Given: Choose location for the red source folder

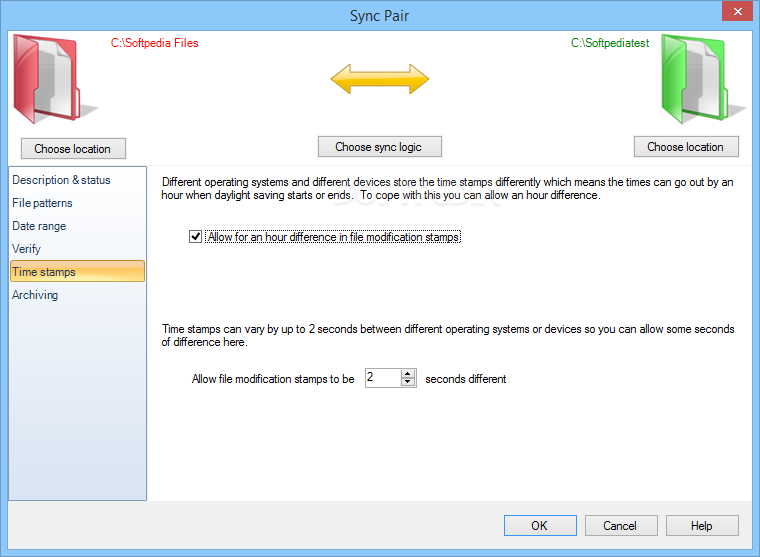Looking at the screenshot, I should tap(73, 148).
